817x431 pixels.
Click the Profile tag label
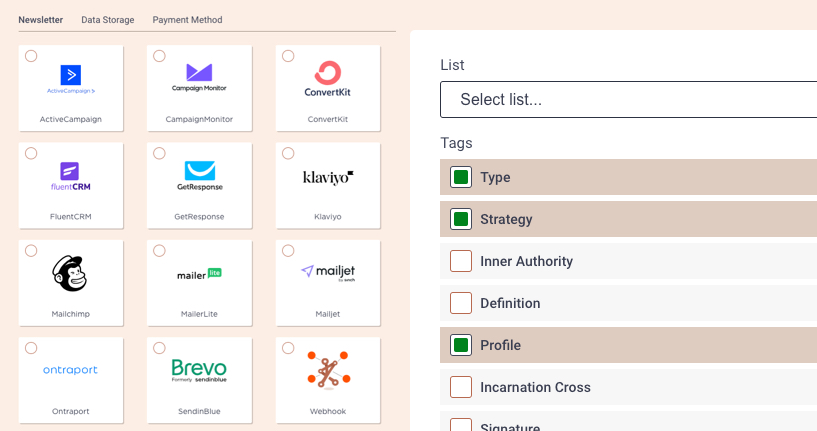tap(500, 346)
